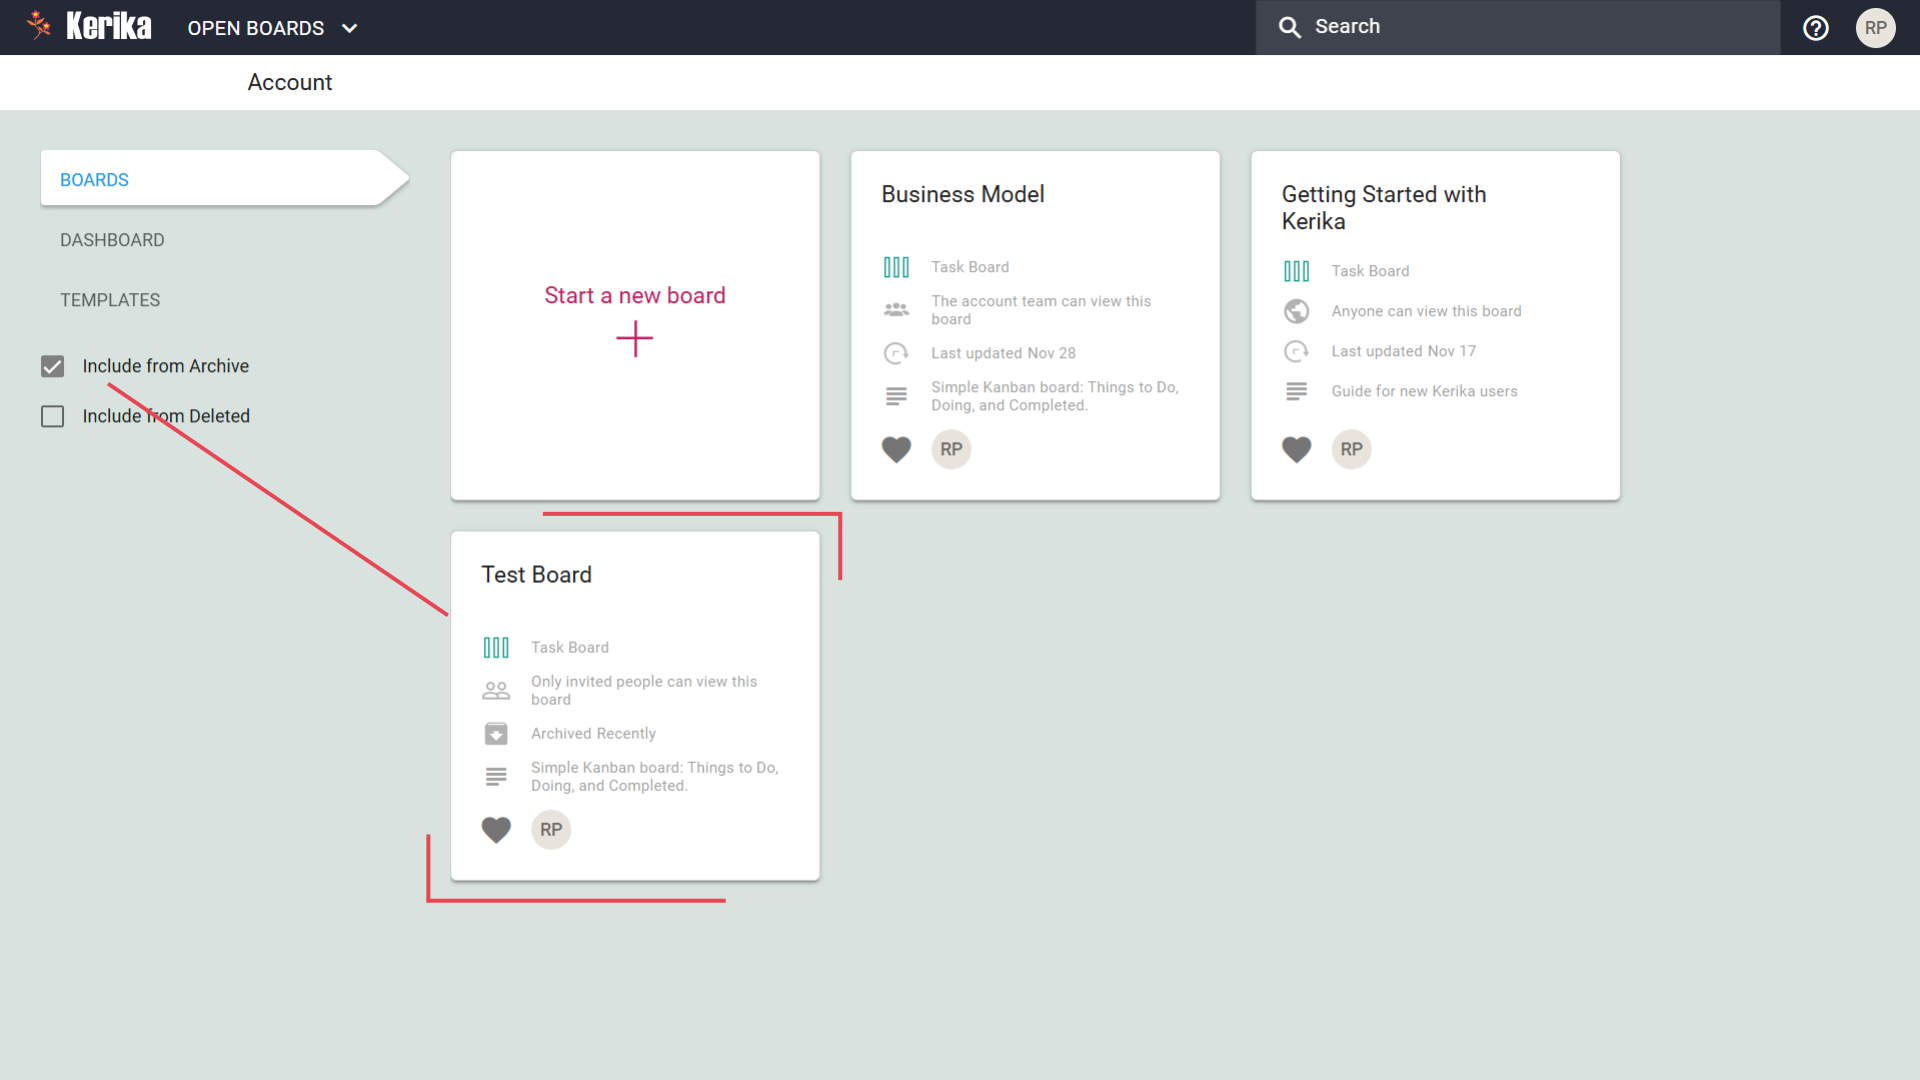Uncheck Include from Archive checkbox
The height and width of the screenshot is (1080, 1920).
[53, 367]
